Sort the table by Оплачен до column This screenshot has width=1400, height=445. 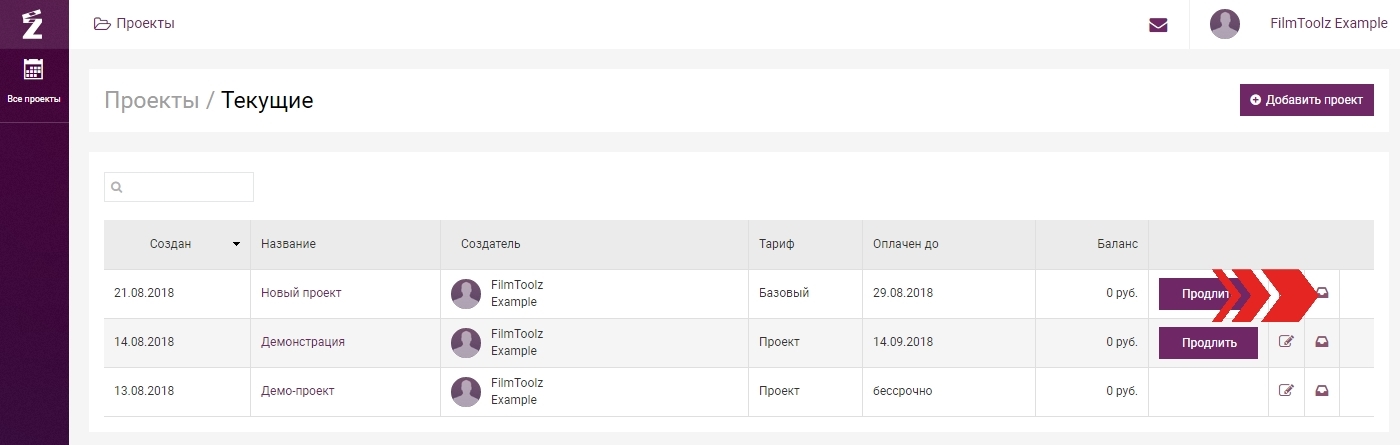905,244
